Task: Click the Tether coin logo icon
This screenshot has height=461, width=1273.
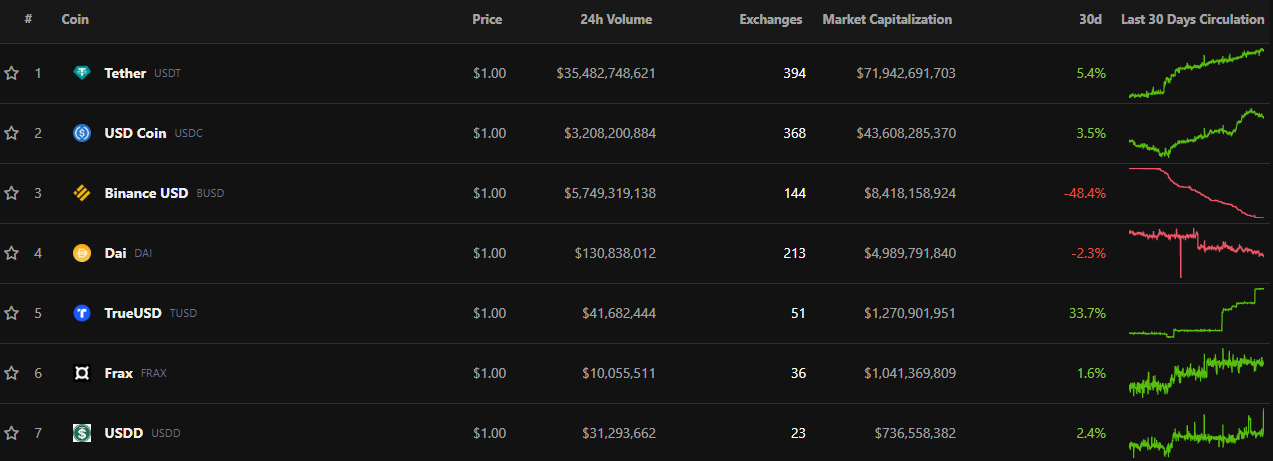Action: [82, 73]
